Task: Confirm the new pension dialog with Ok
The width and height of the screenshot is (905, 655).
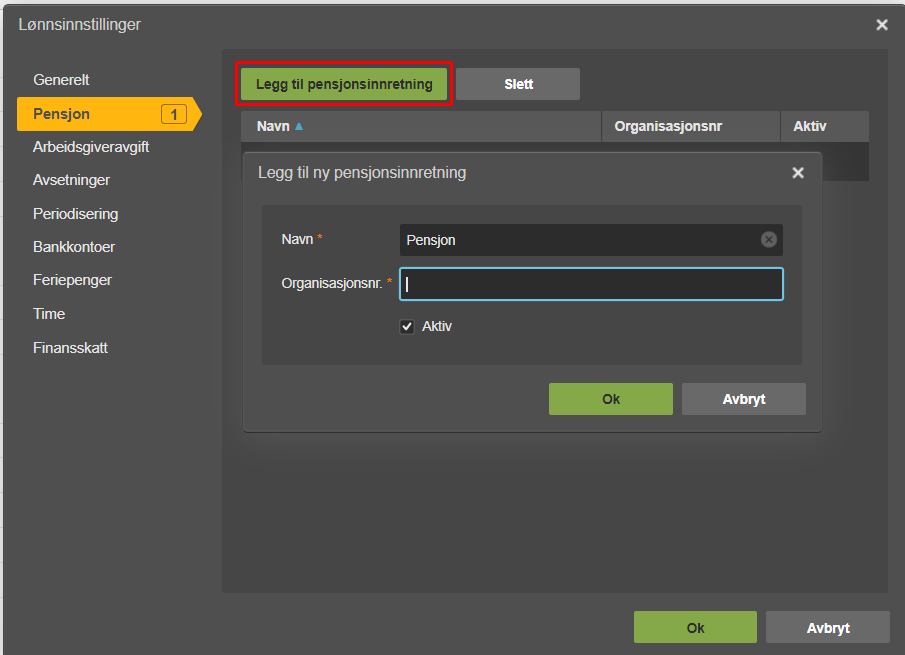Action: 611,399
